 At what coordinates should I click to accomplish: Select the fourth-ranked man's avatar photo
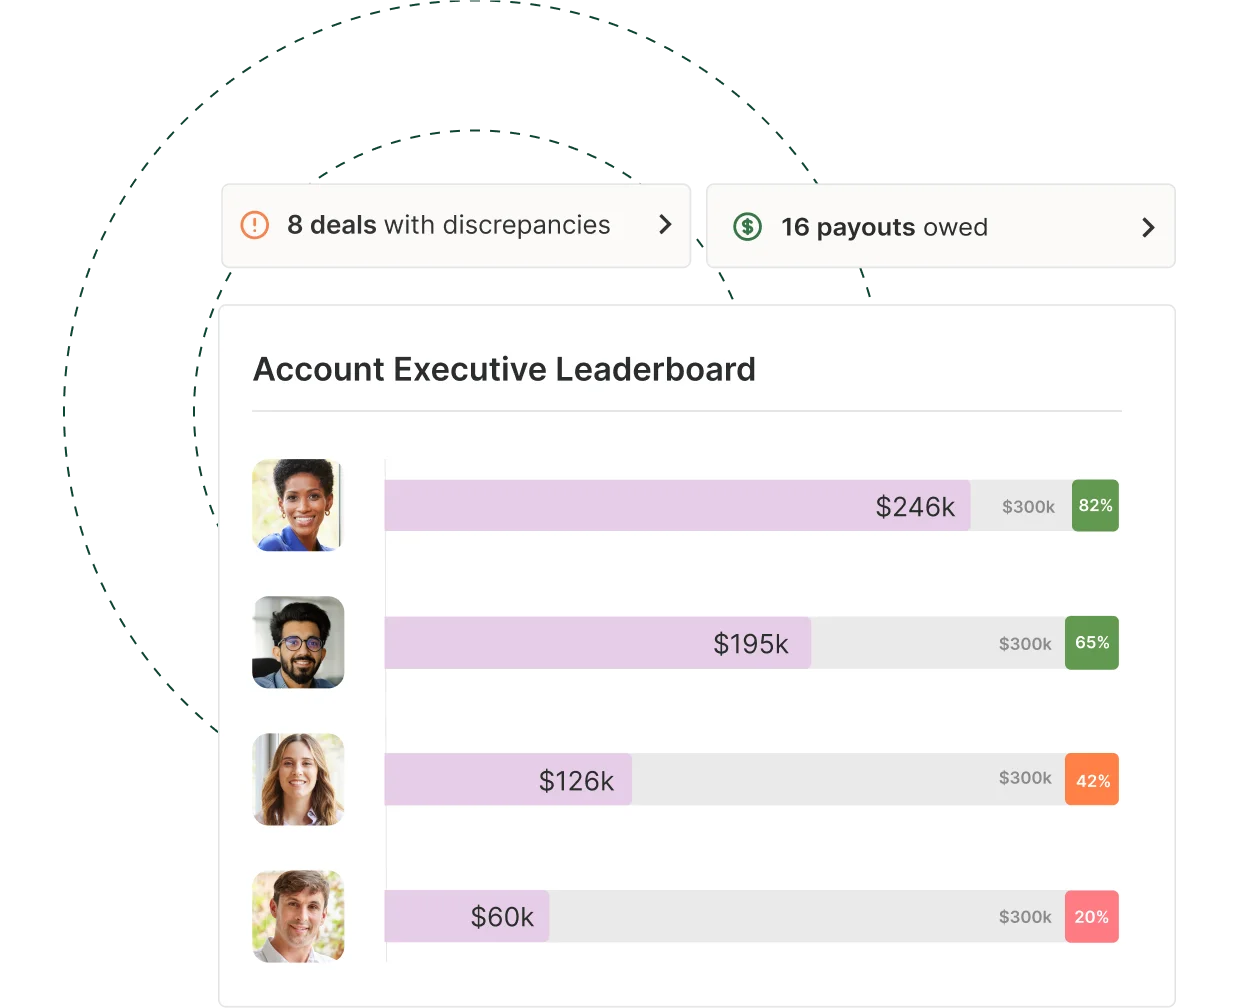click(298, 916)
